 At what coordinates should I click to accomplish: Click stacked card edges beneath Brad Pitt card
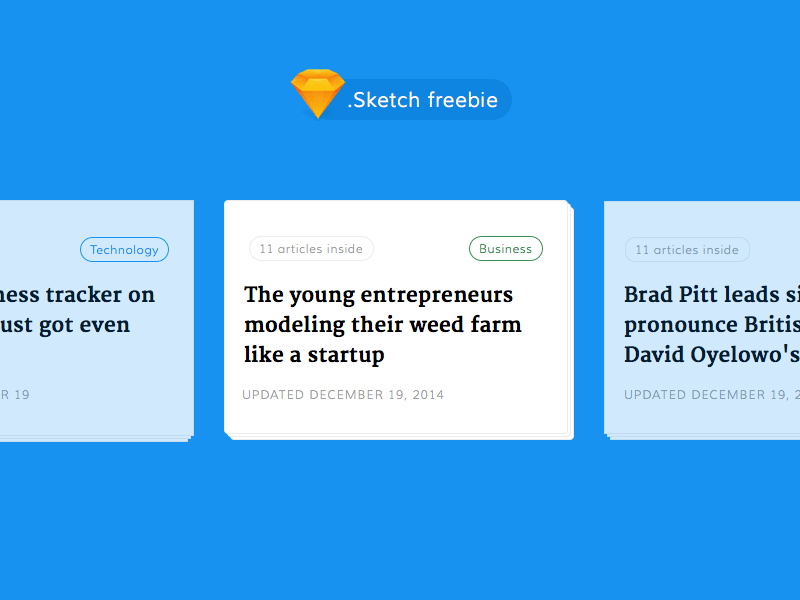tap(703, 437)
